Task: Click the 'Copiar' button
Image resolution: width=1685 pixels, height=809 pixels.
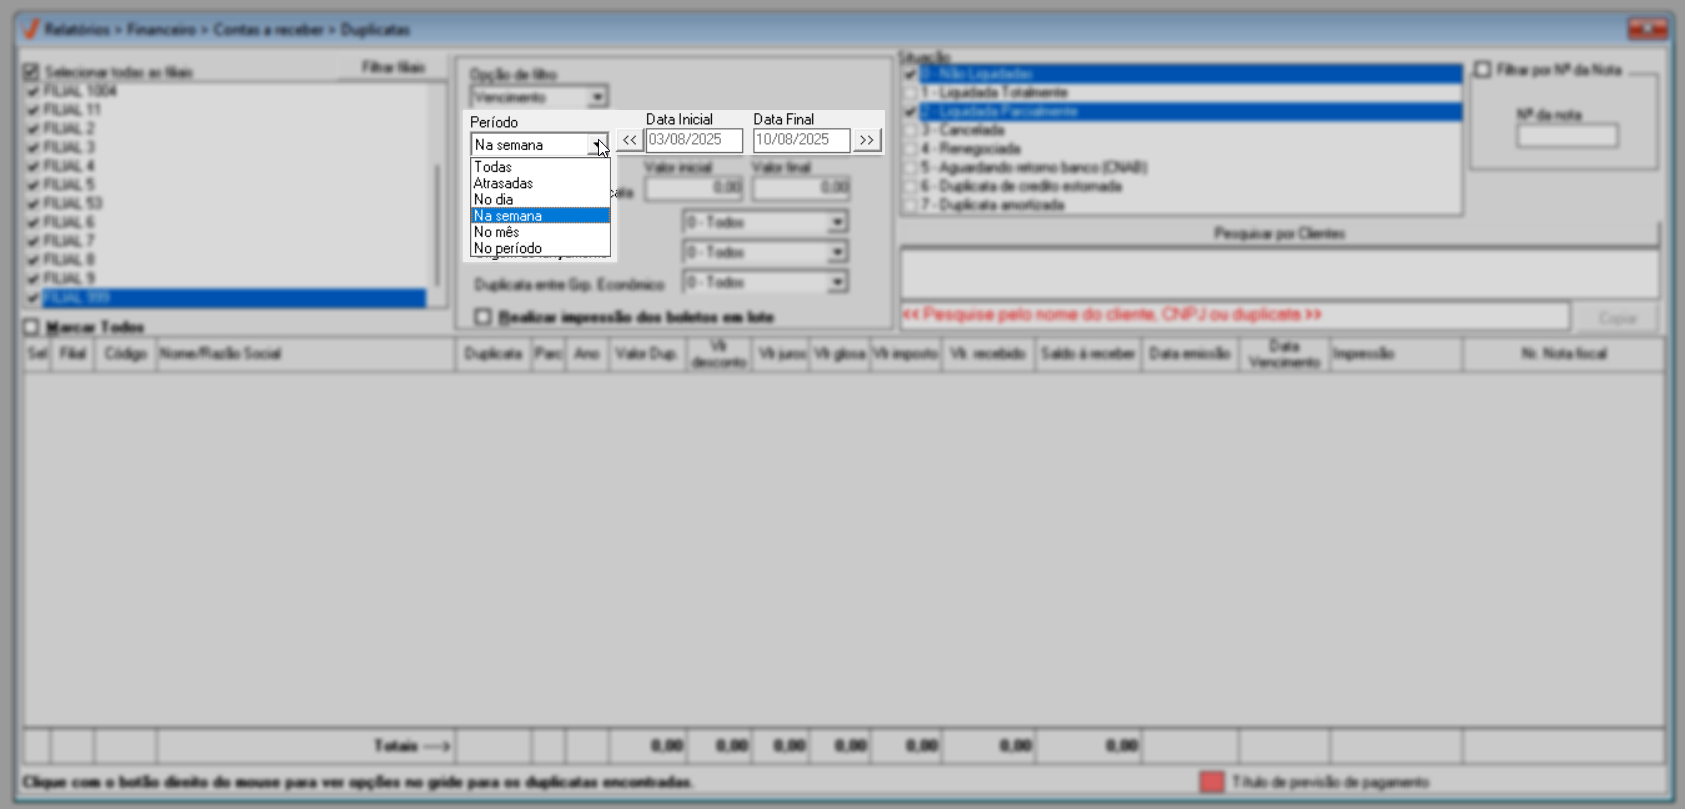Action: tap(1616, 318)
